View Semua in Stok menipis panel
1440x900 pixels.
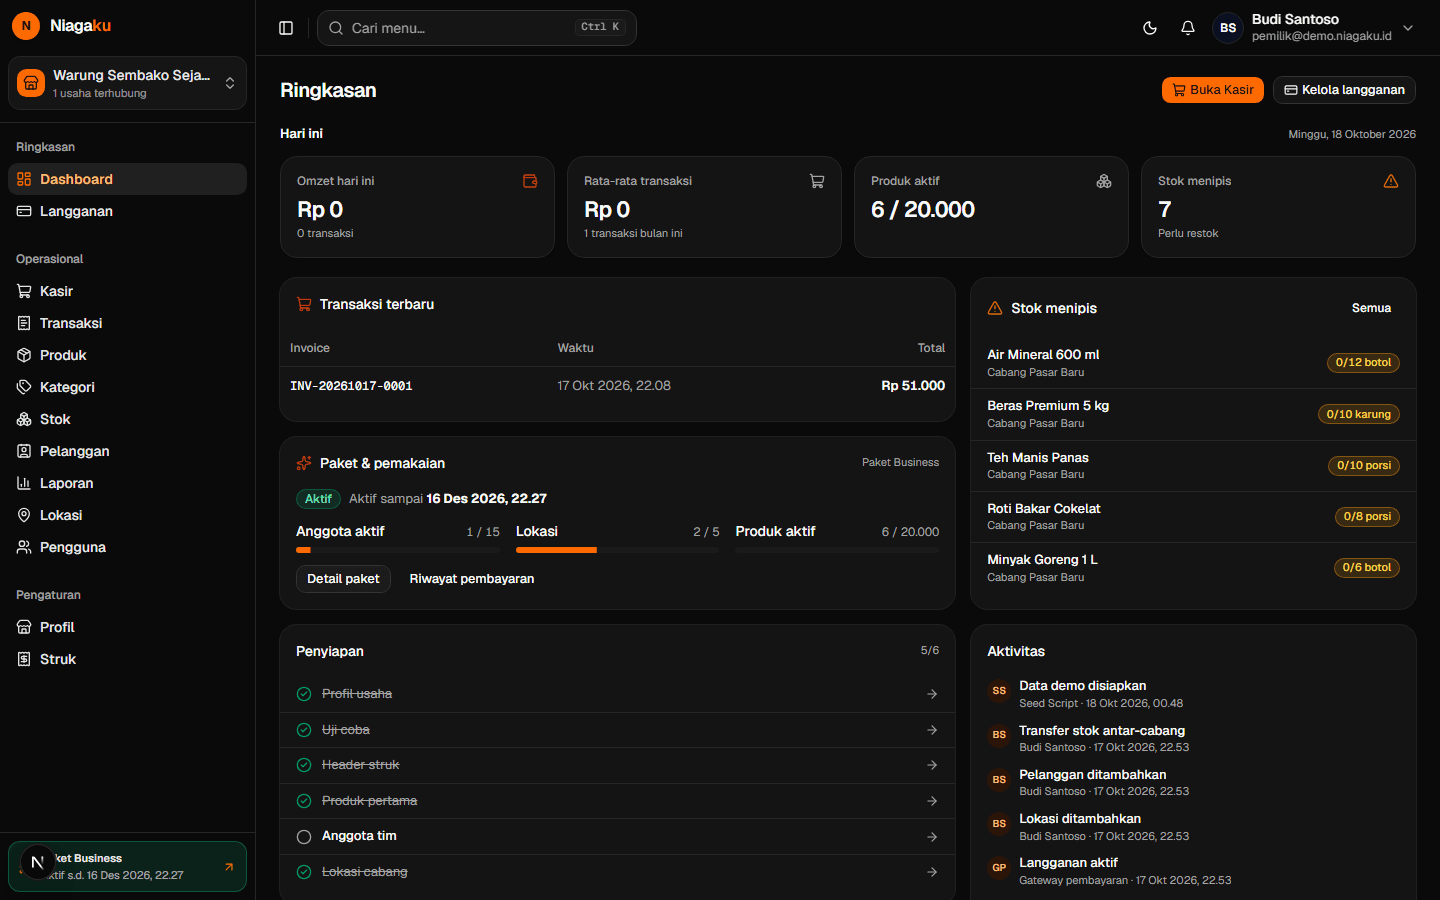(x=1371, y=308)
